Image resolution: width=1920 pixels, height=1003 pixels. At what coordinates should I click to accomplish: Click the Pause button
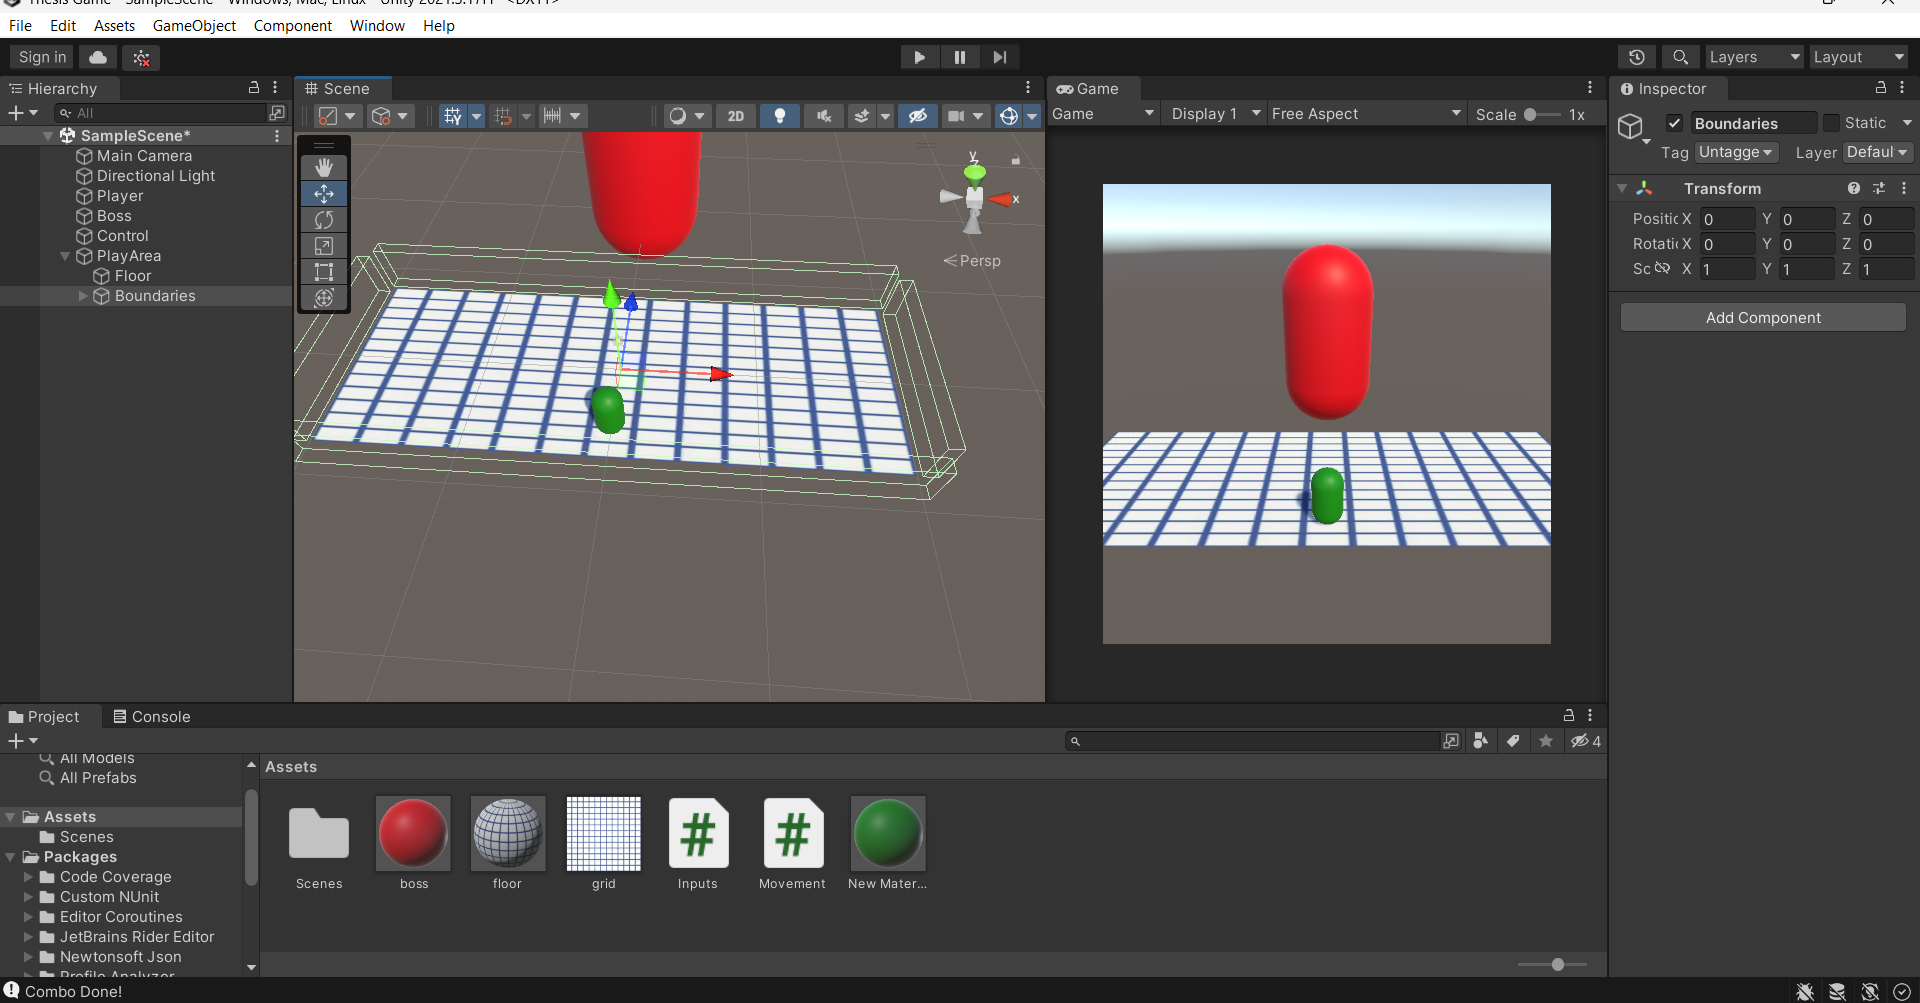tap(959, 57)
